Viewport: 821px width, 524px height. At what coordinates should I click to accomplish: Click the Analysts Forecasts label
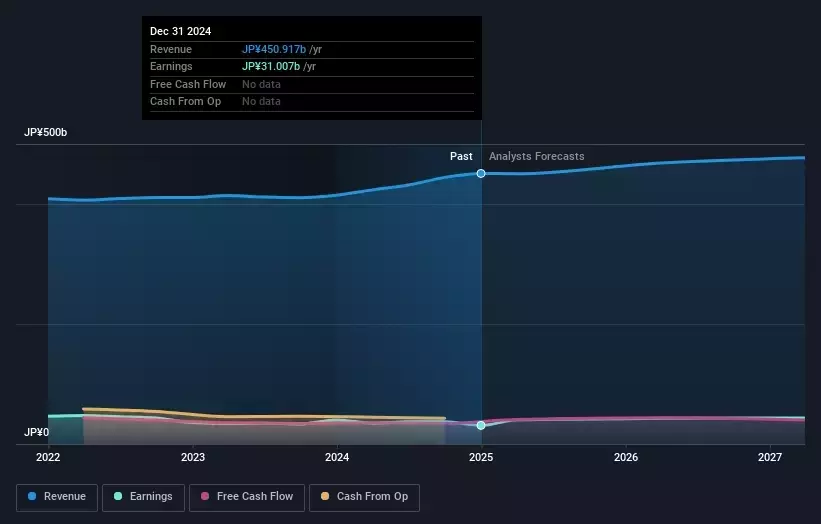click(x=536, y=156)
